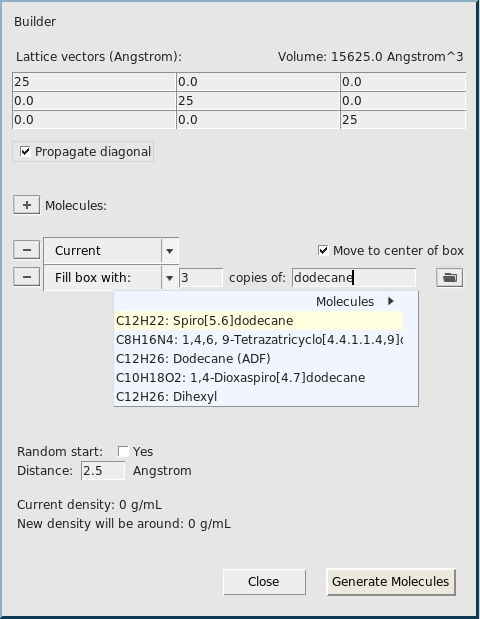Image resolution: width=480 pixels, height=619 pixels.
Task: Choose the Tetrazatricyclo suggestion
Action: click(x=259, y=340)
